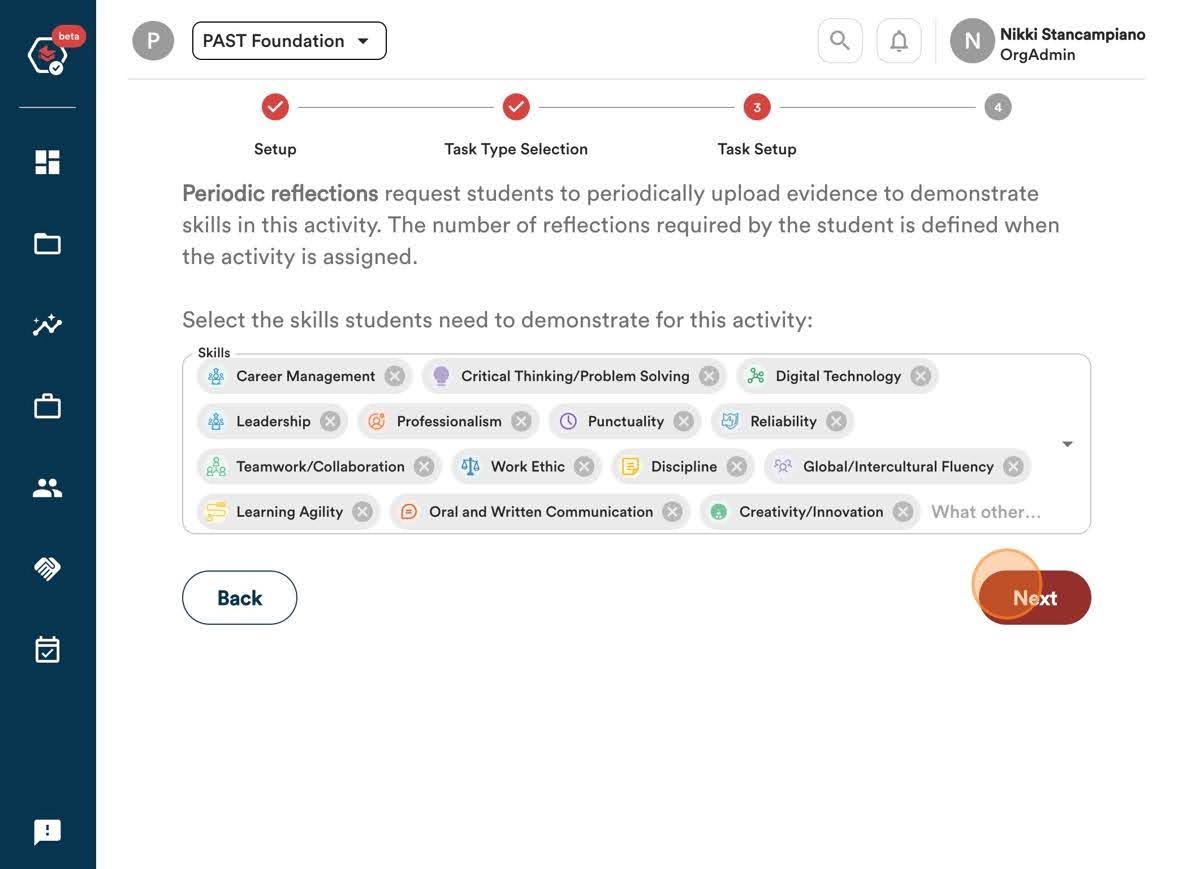Image resolution: width=1200 pixels, height=869 pixels.
Task: Expand the PAST Foundation organization dropdown
Action: (x=289, y=41)
